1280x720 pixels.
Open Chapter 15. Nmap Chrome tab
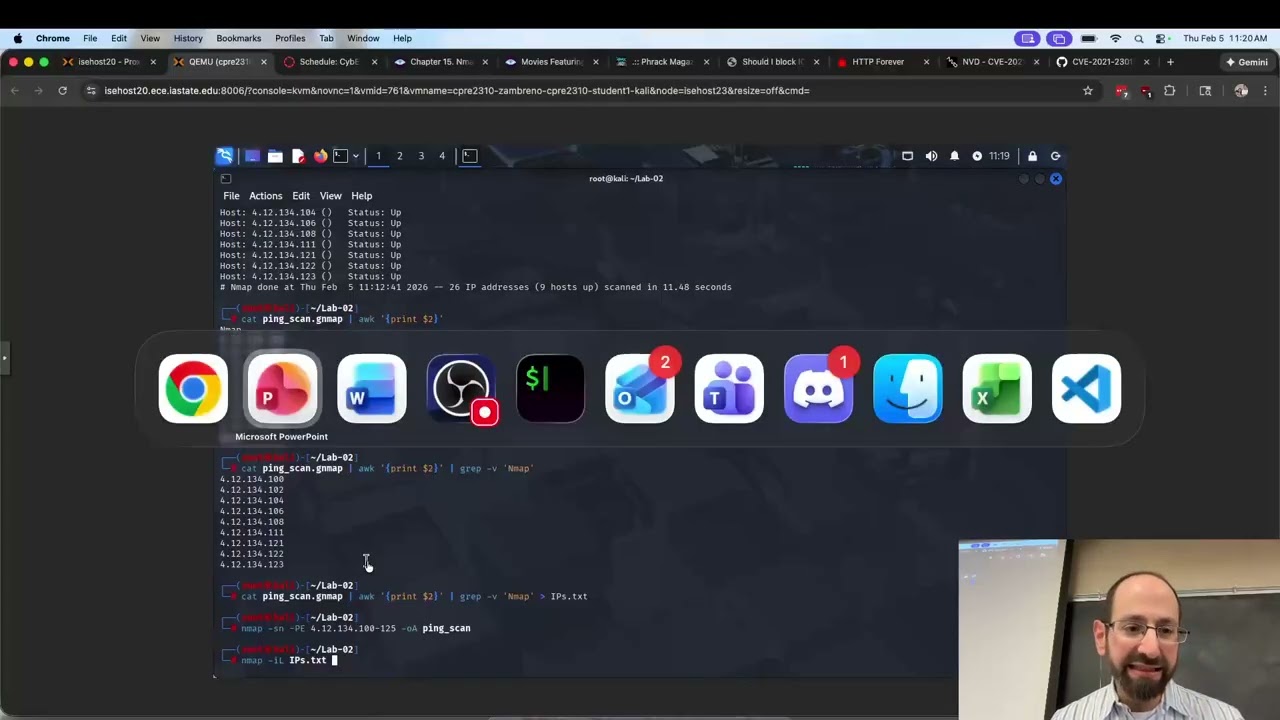440,62
